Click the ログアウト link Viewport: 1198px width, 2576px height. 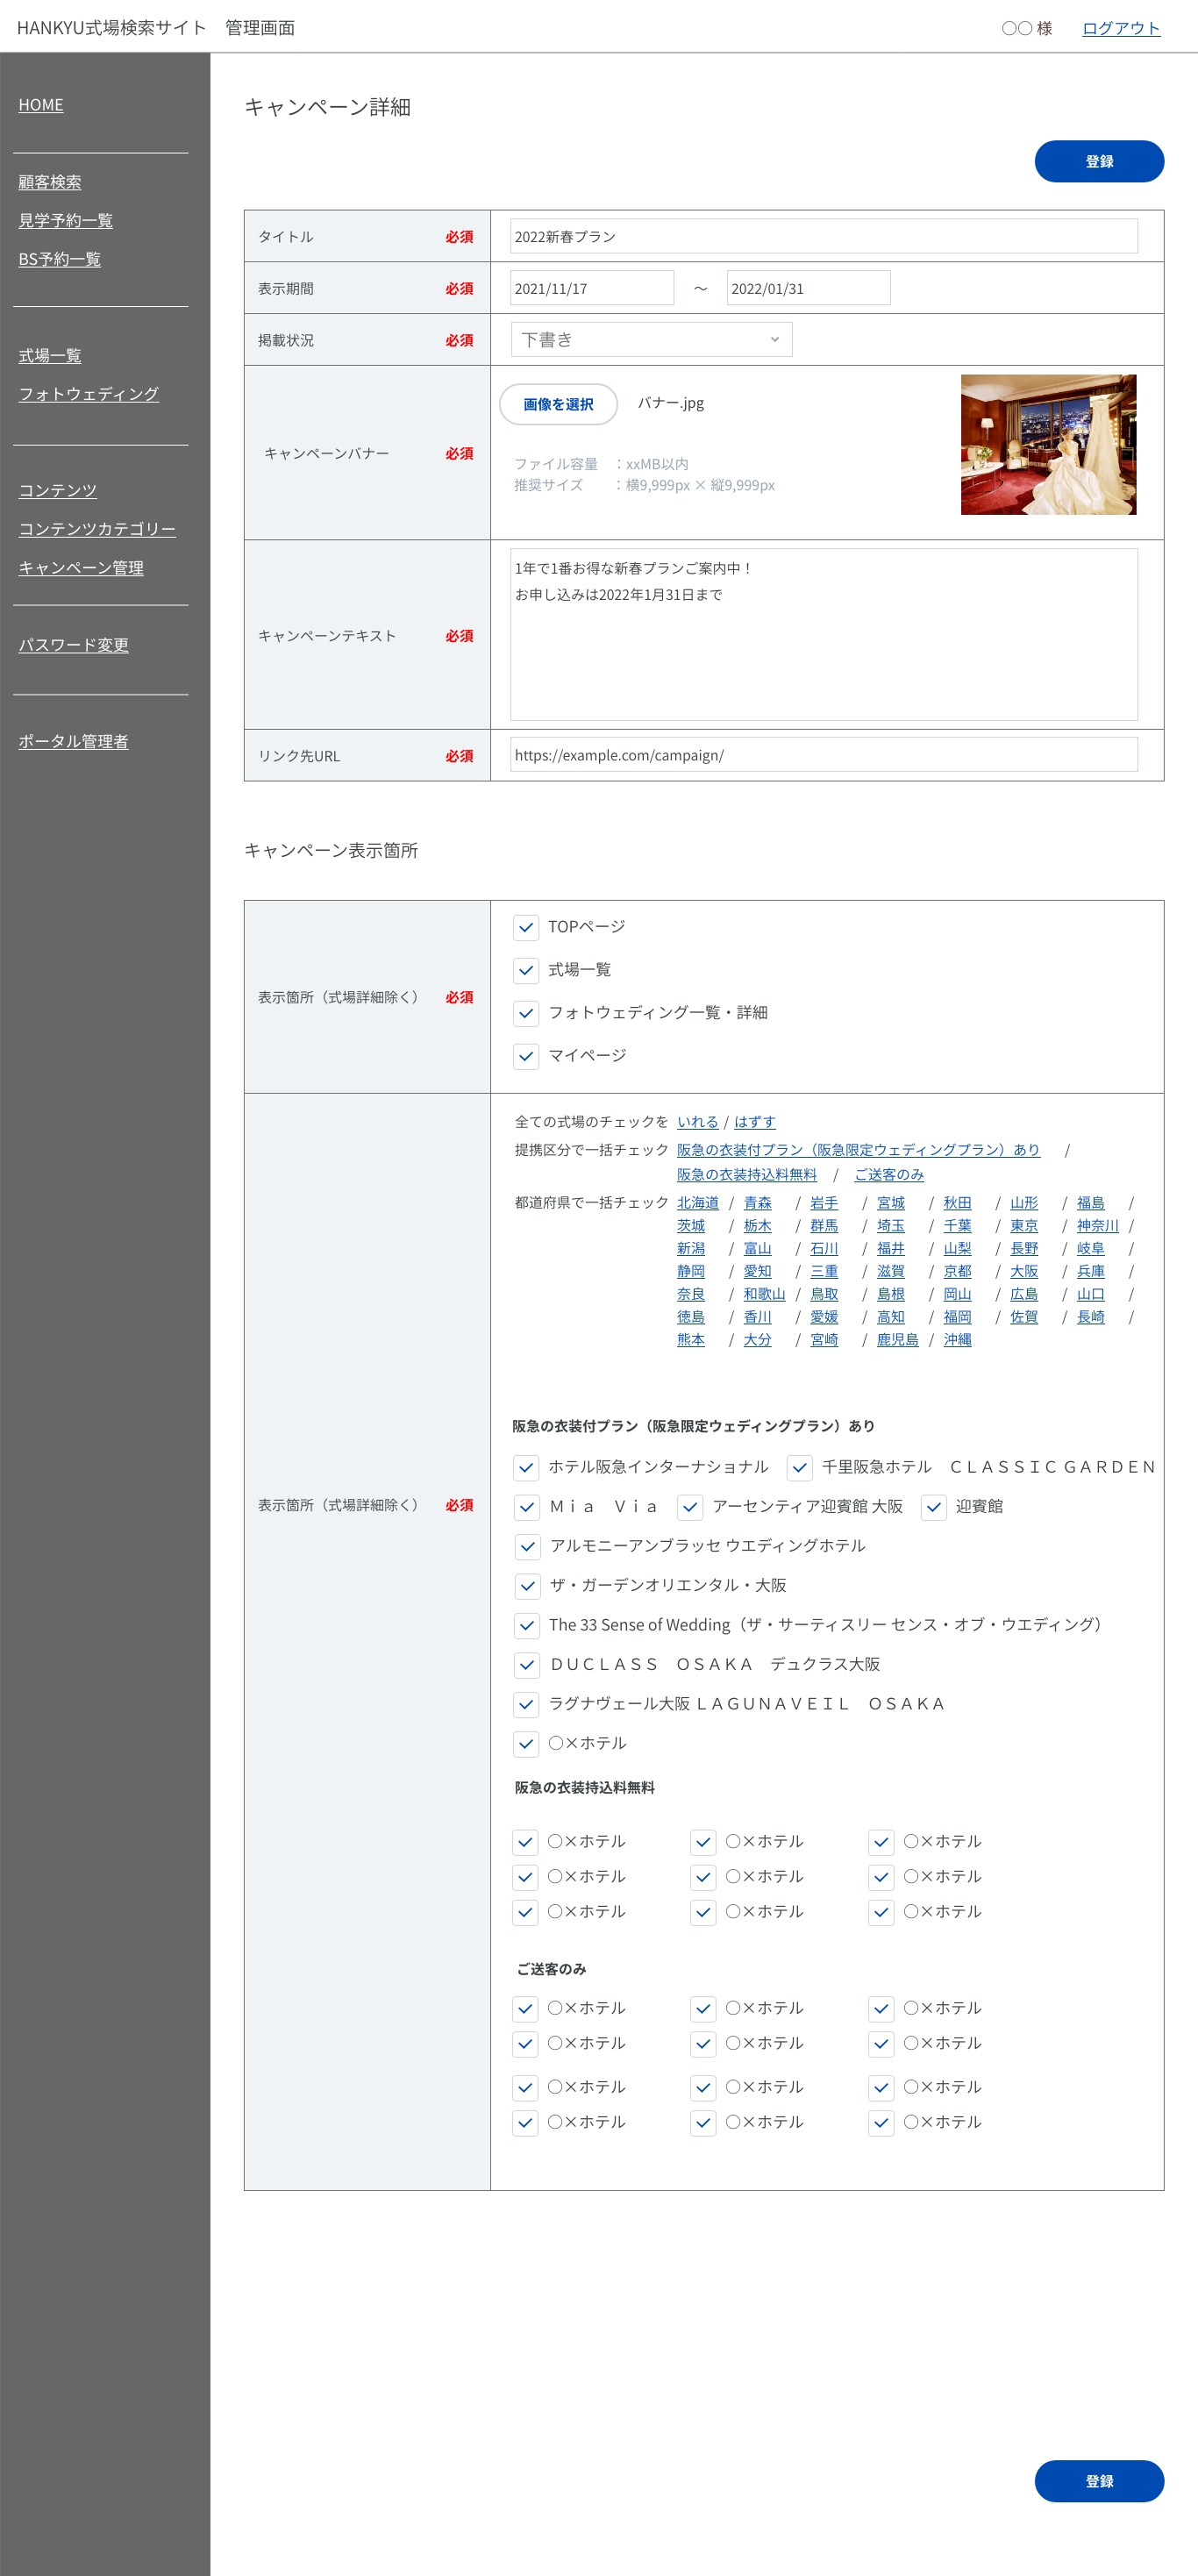tap(1120, 28)
